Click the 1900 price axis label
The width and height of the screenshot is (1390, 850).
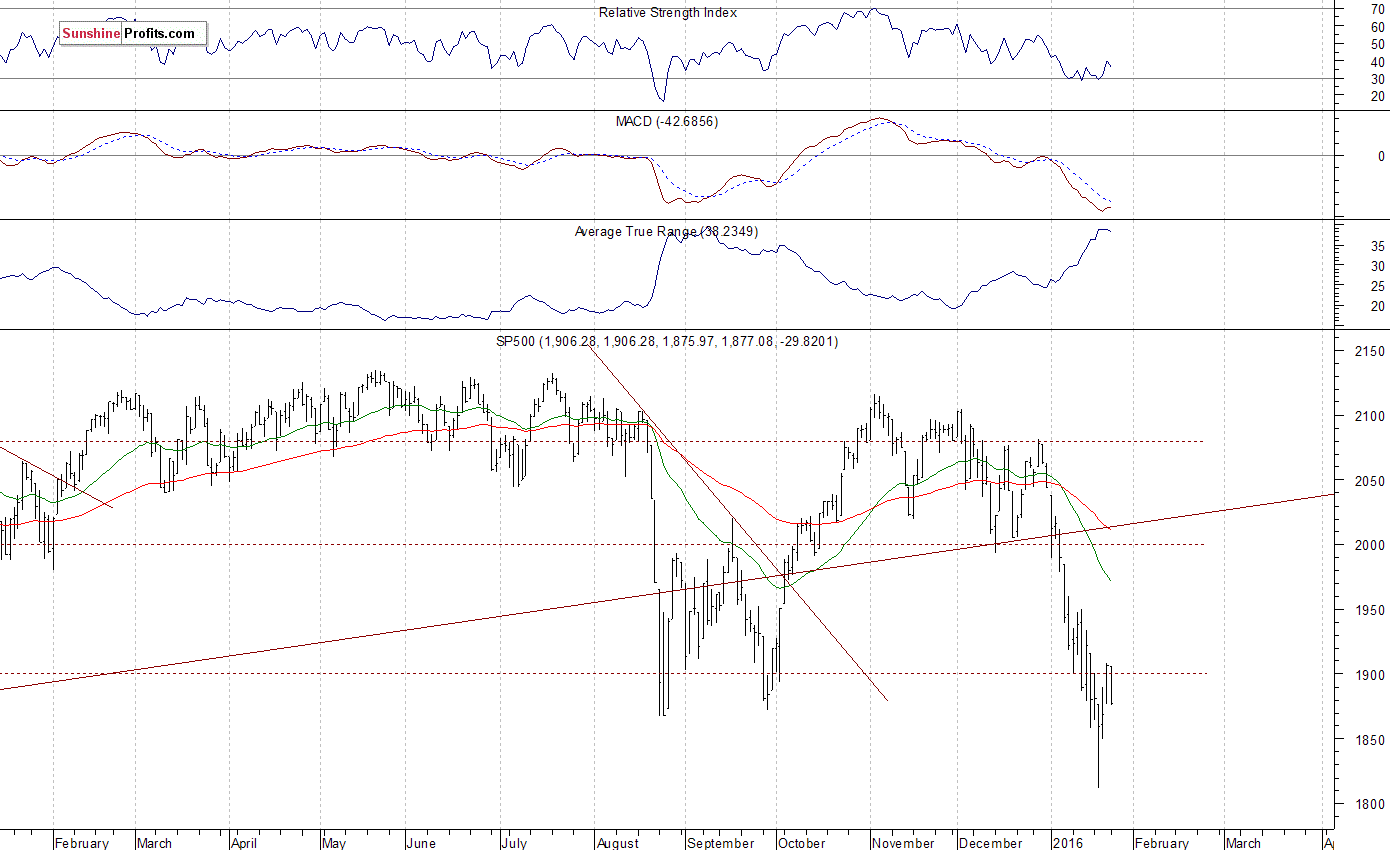point(1370,675)
